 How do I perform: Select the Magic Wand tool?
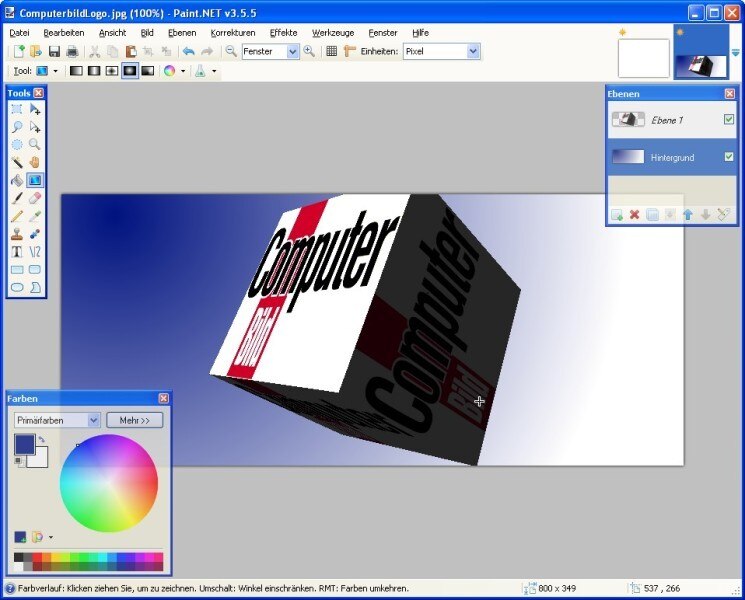tap(17, 162)
